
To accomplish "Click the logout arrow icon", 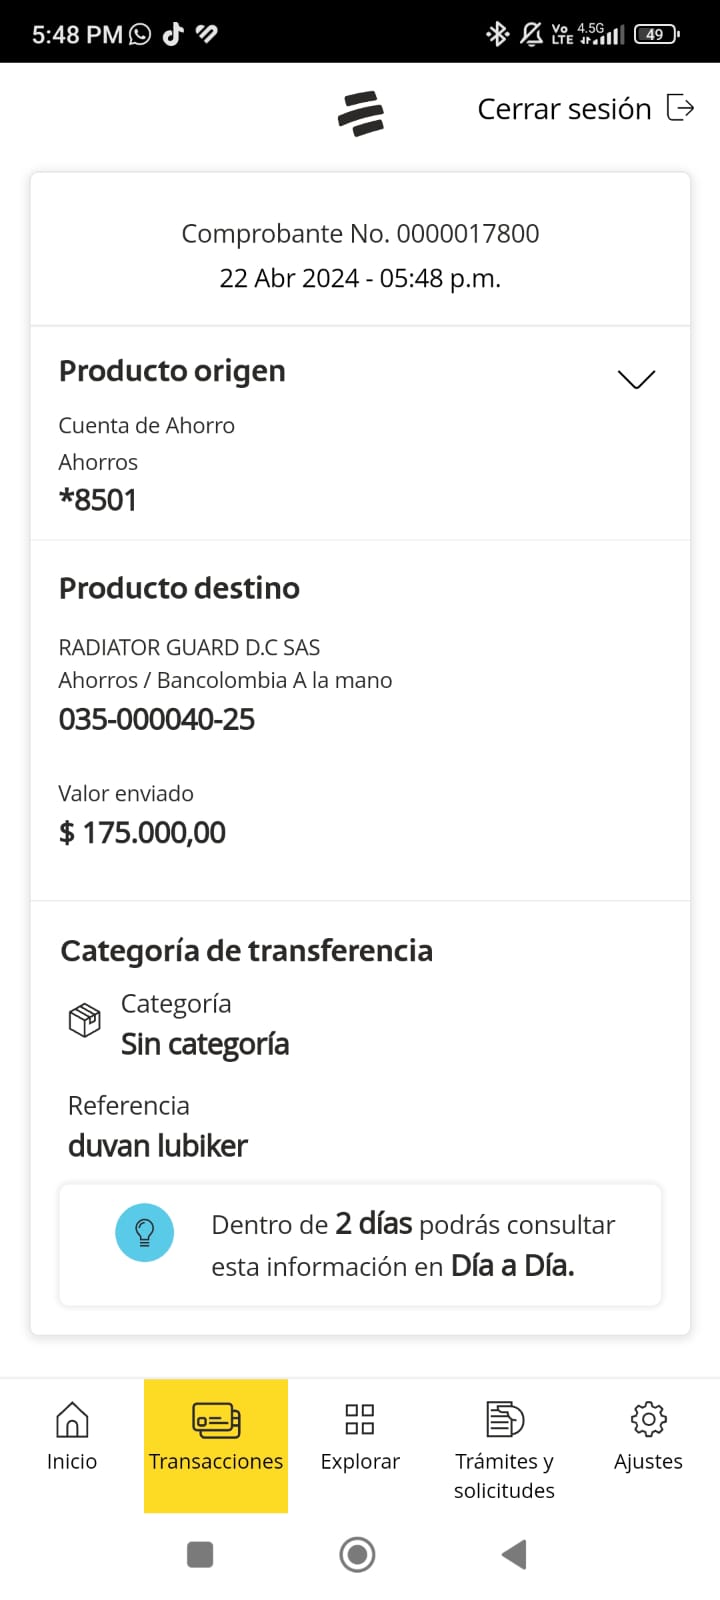I will point(680,108).
